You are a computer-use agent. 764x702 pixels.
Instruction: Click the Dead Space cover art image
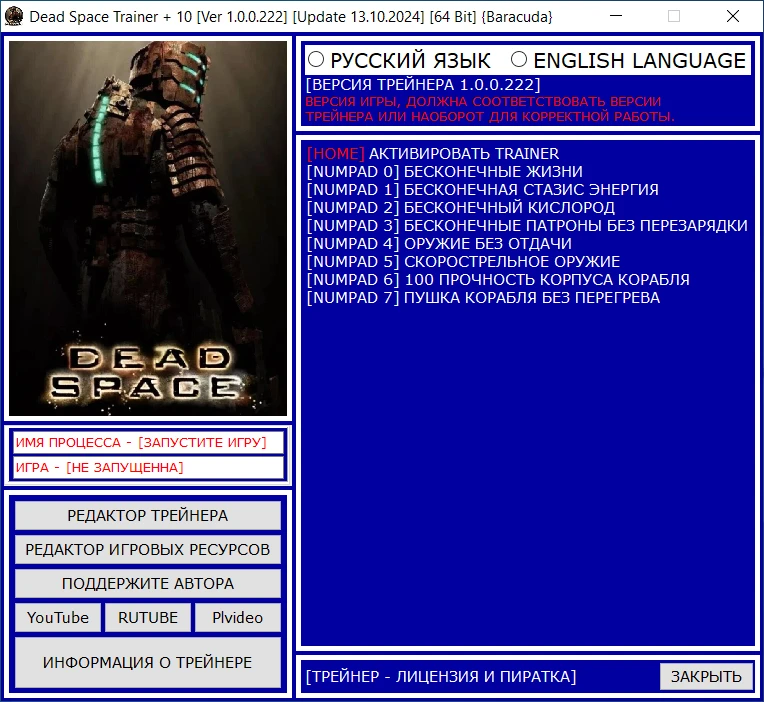[148, 228]
